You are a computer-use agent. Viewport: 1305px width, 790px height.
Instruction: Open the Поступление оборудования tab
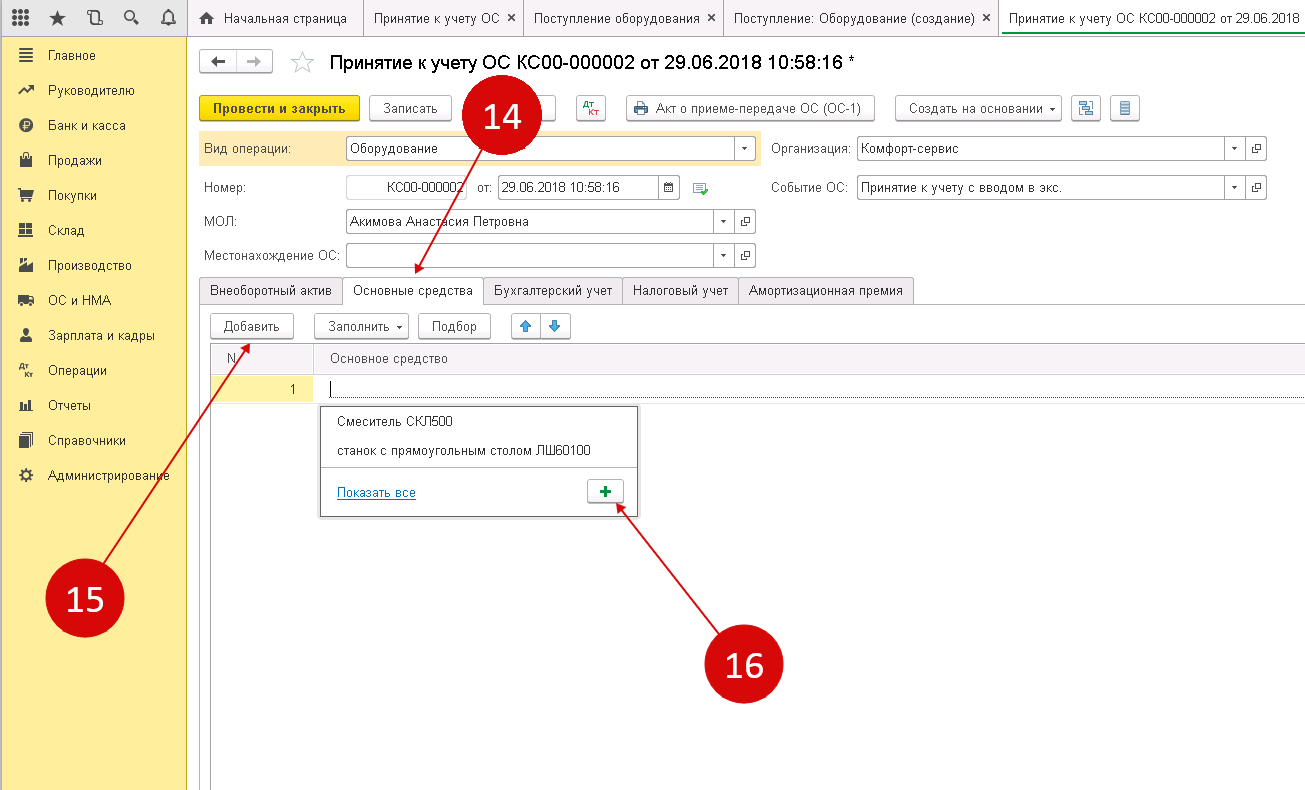(x=616, y=18)
